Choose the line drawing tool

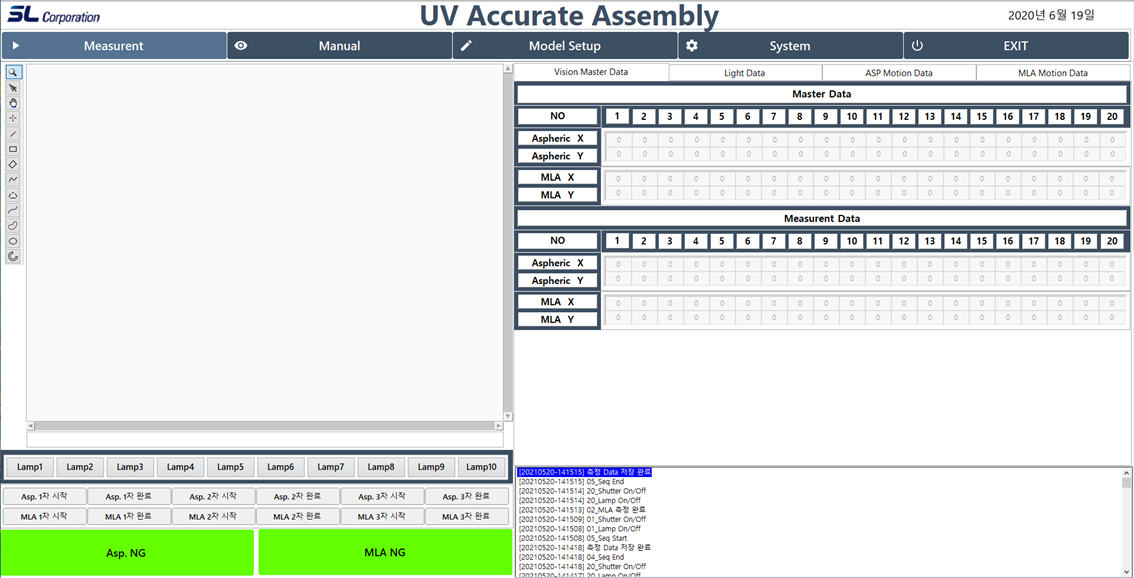click(x=13, y=134)
